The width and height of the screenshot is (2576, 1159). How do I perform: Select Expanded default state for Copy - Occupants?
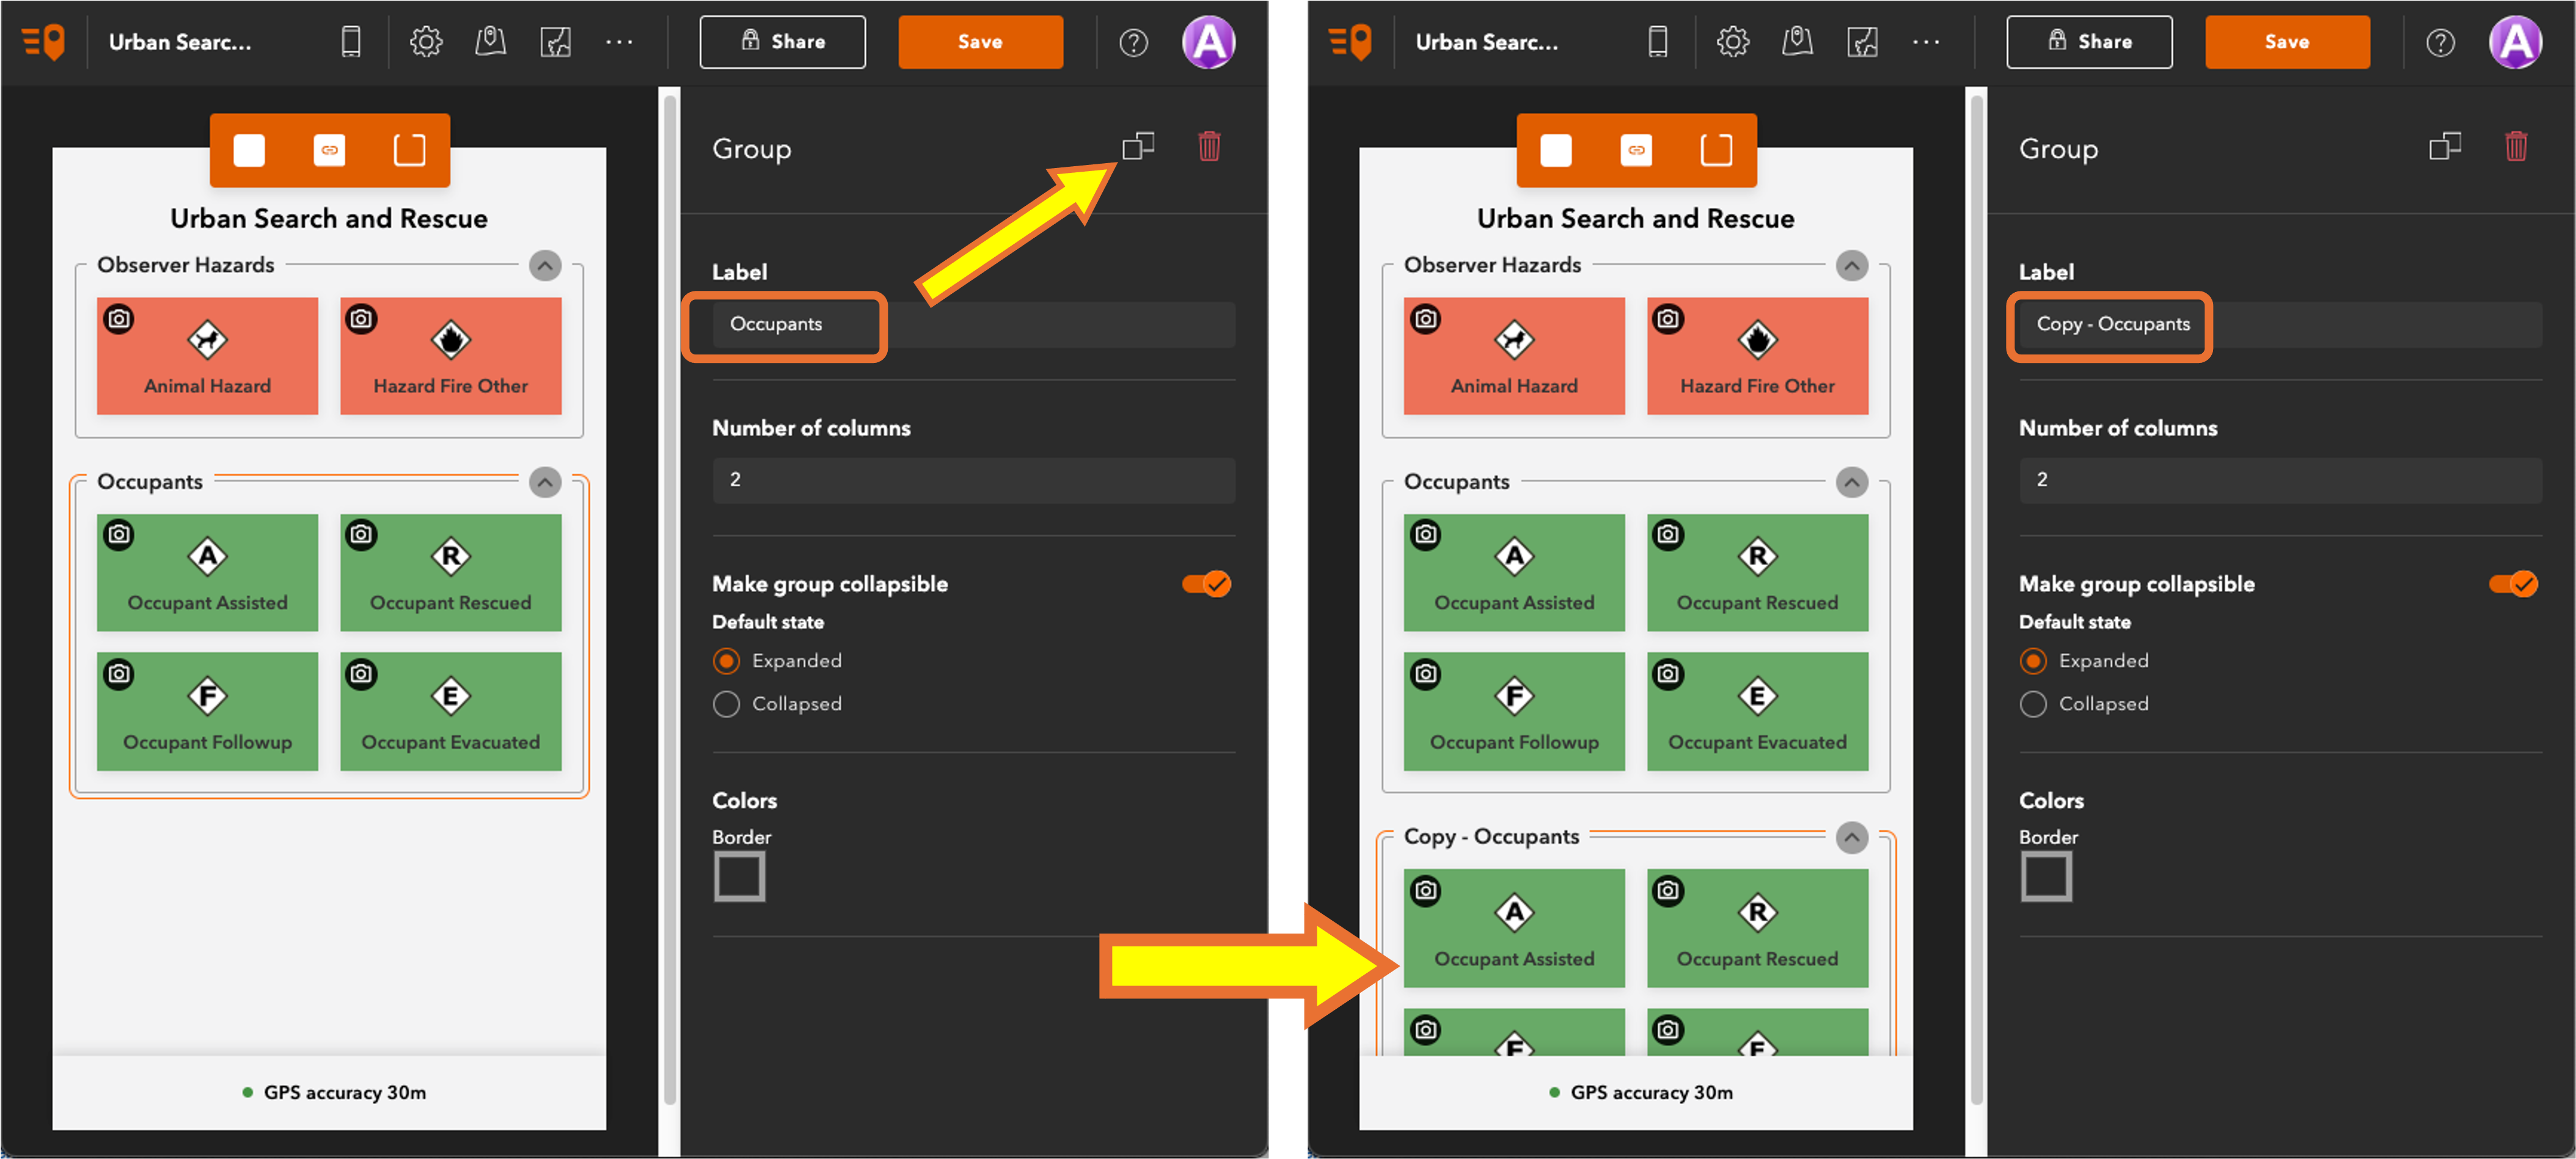2033,661
